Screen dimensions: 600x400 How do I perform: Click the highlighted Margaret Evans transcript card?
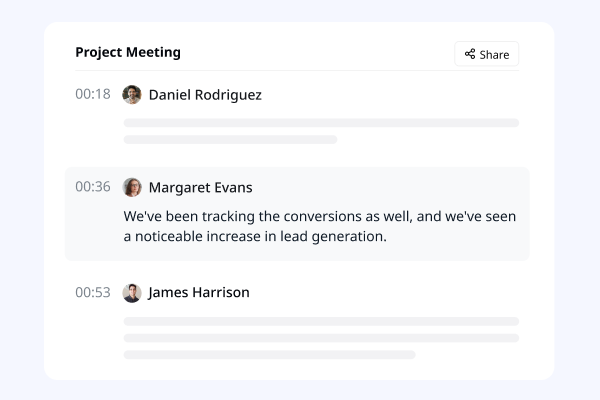point(297,214)
